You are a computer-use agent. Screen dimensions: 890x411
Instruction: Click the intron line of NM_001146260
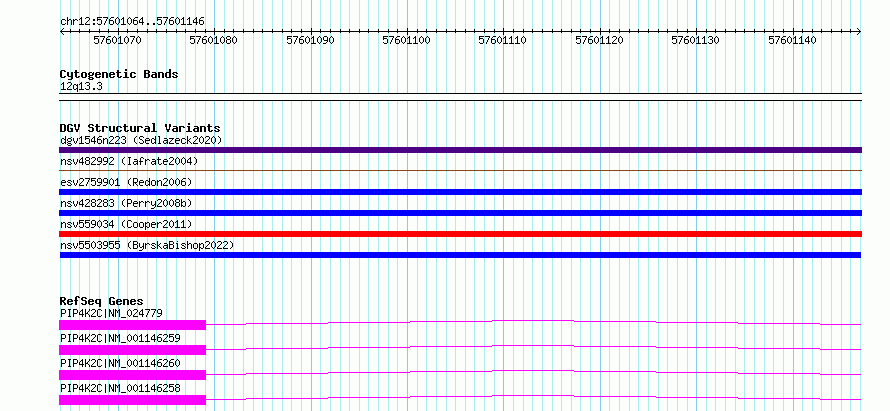tap(534, 371)
